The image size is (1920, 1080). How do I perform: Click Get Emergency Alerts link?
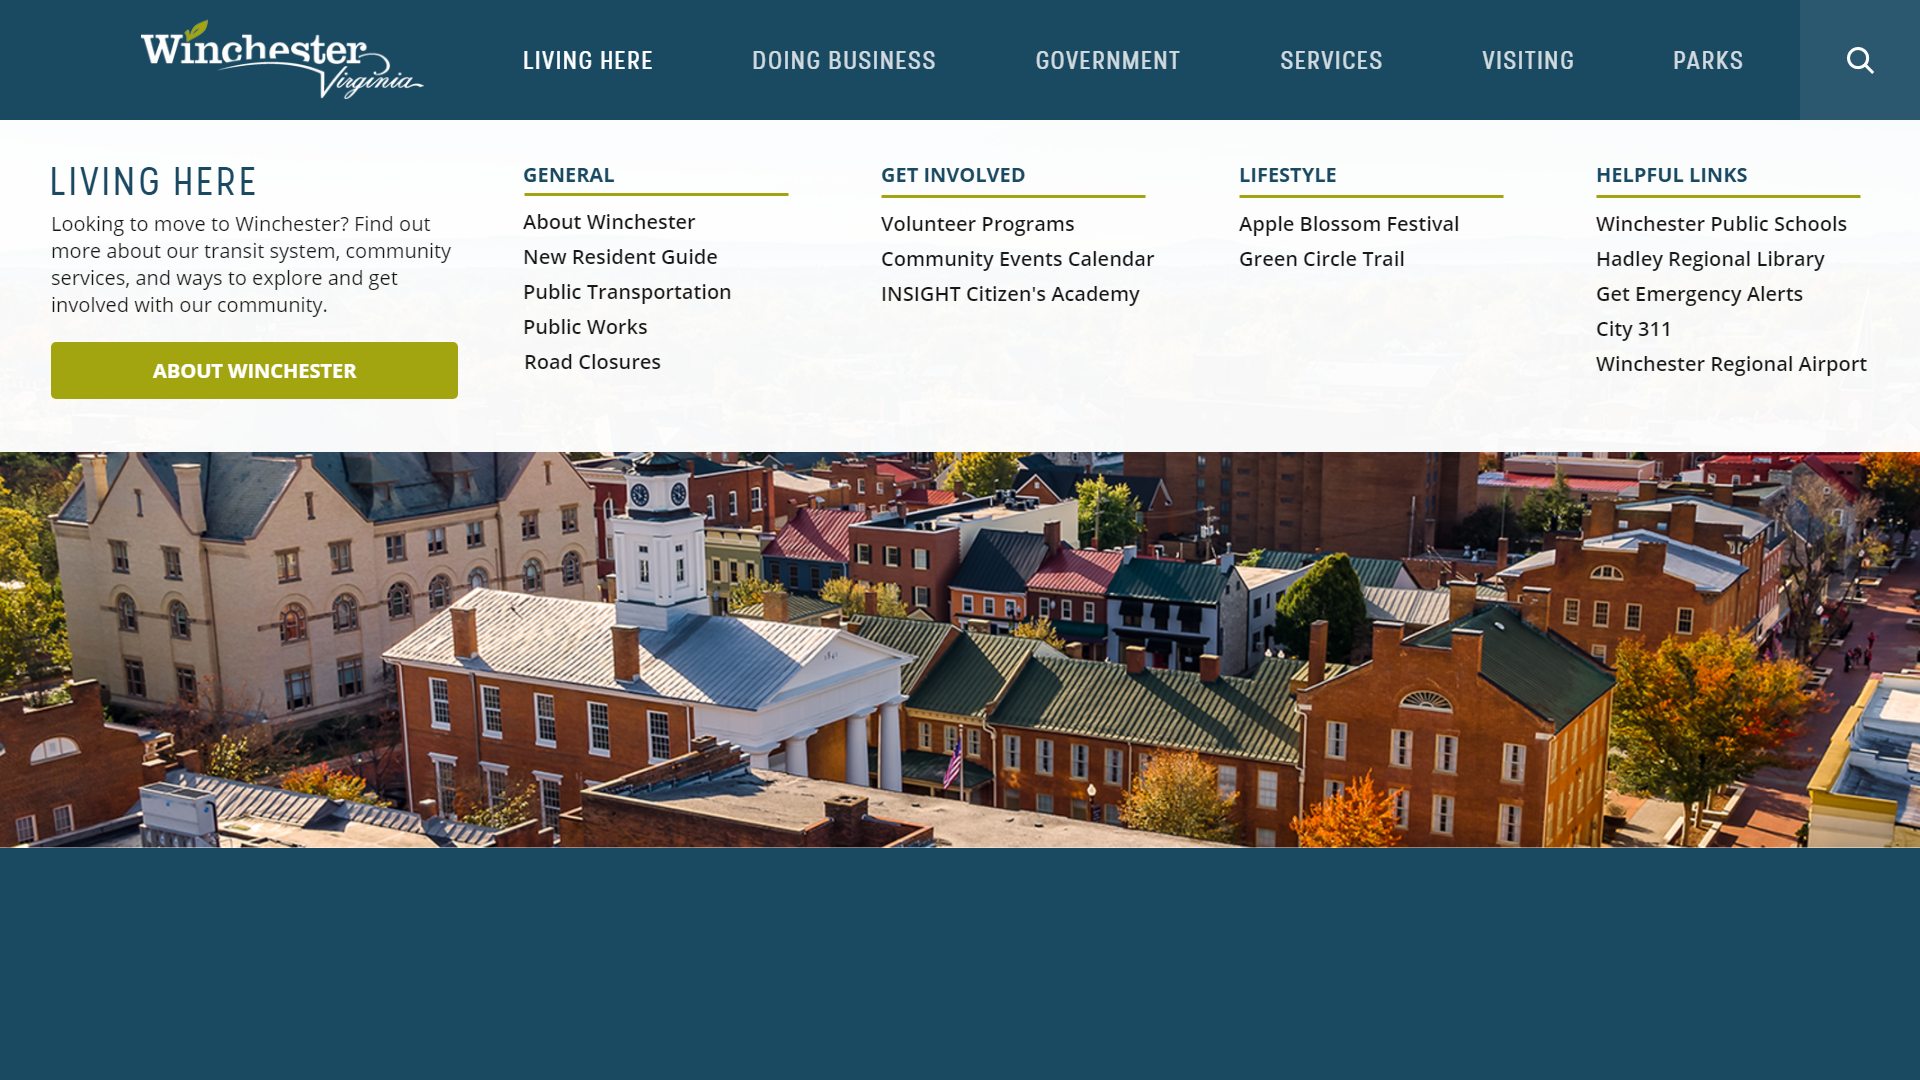1699,294
